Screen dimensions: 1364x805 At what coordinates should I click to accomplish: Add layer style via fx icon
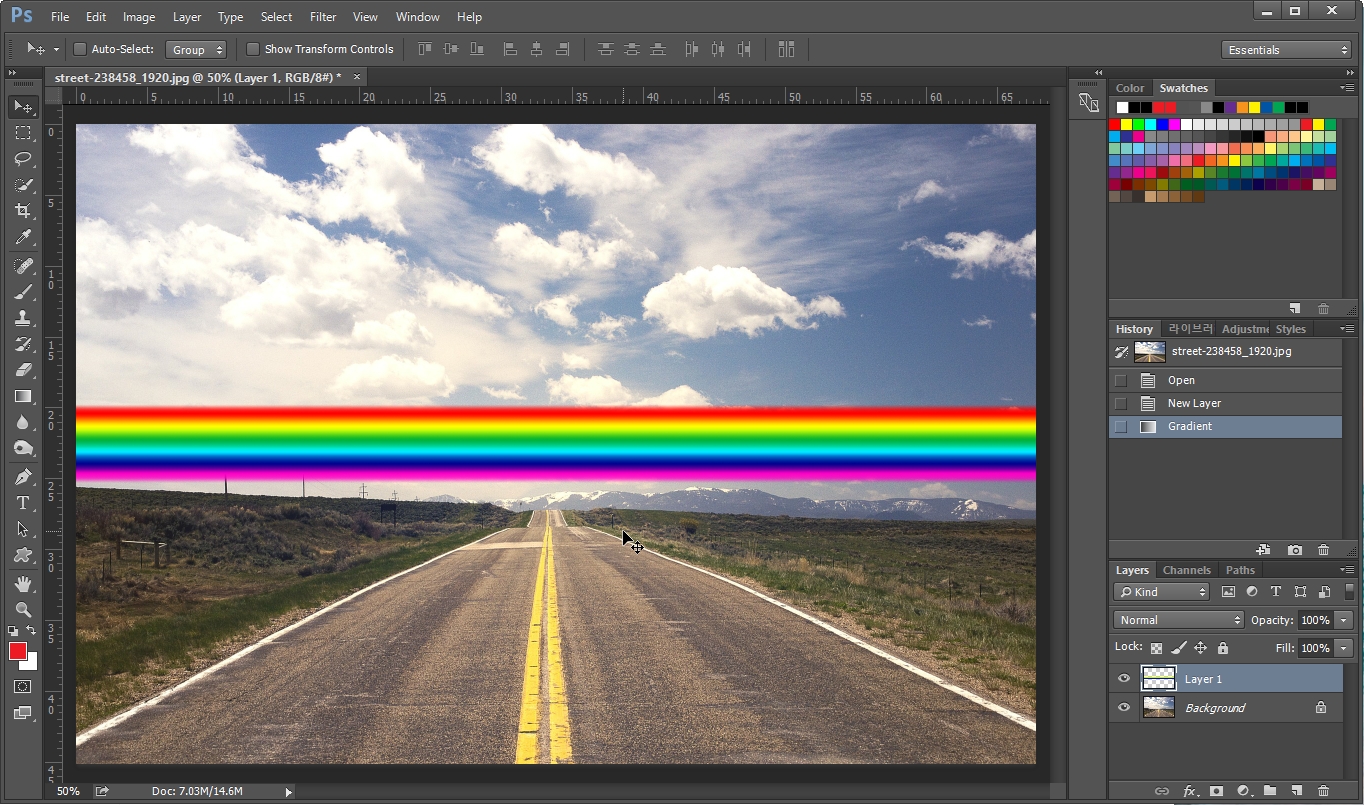click(x=1190, y=791)
